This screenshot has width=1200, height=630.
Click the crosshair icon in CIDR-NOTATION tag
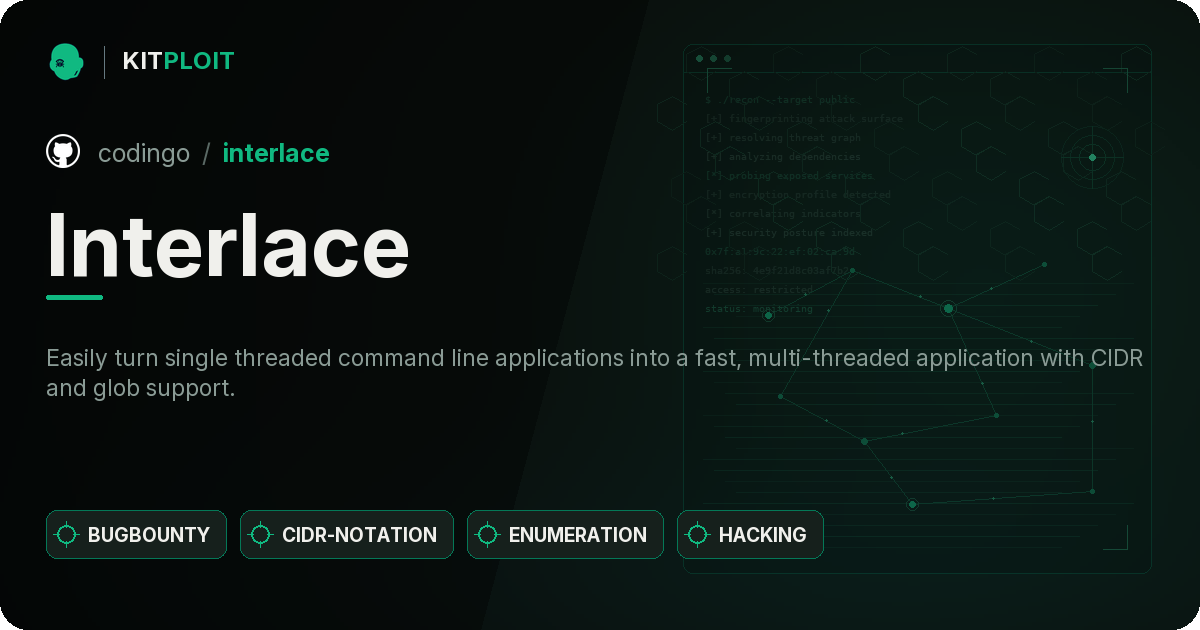[x=261, y=535]
